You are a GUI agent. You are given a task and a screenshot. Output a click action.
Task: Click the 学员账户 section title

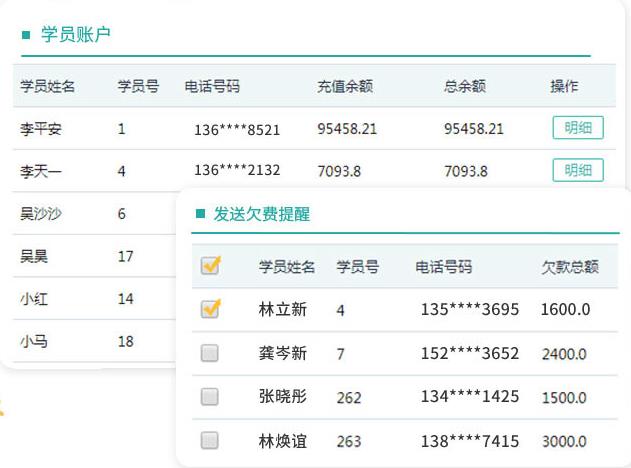pos(75,35)
